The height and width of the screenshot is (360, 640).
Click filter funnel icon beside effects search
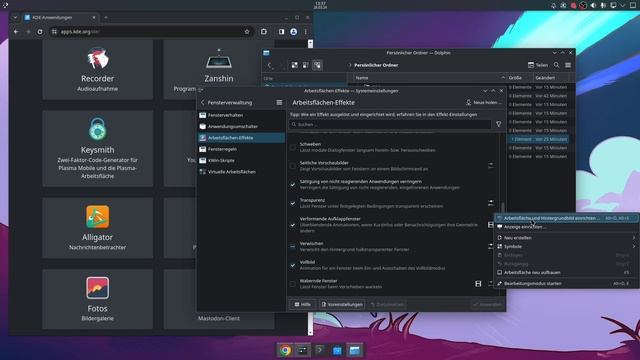[498, 124]
